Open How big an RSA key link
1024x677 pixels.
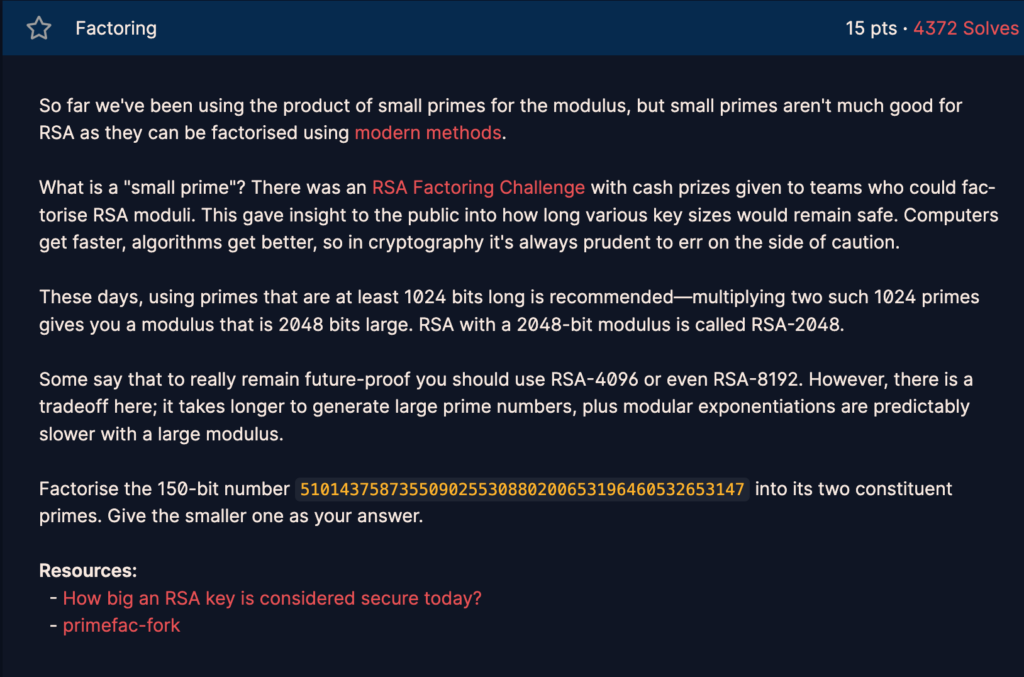coord(272,598)
